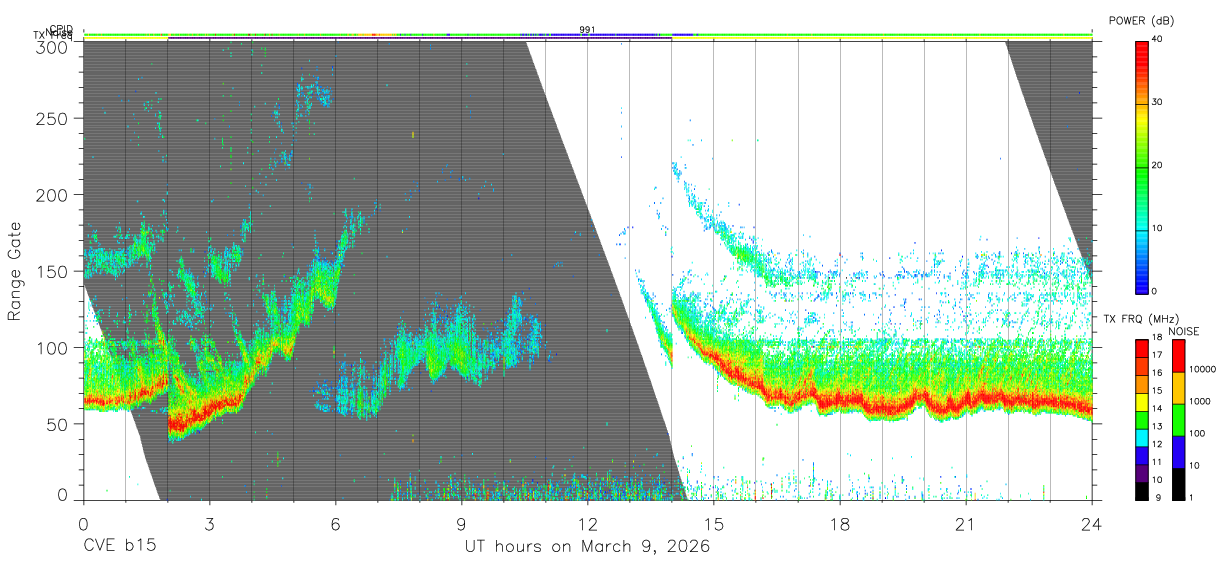
Task: Click the "18" label on the TX FRQ legend
Action: pyautogui.click(x=1156, y=337)
